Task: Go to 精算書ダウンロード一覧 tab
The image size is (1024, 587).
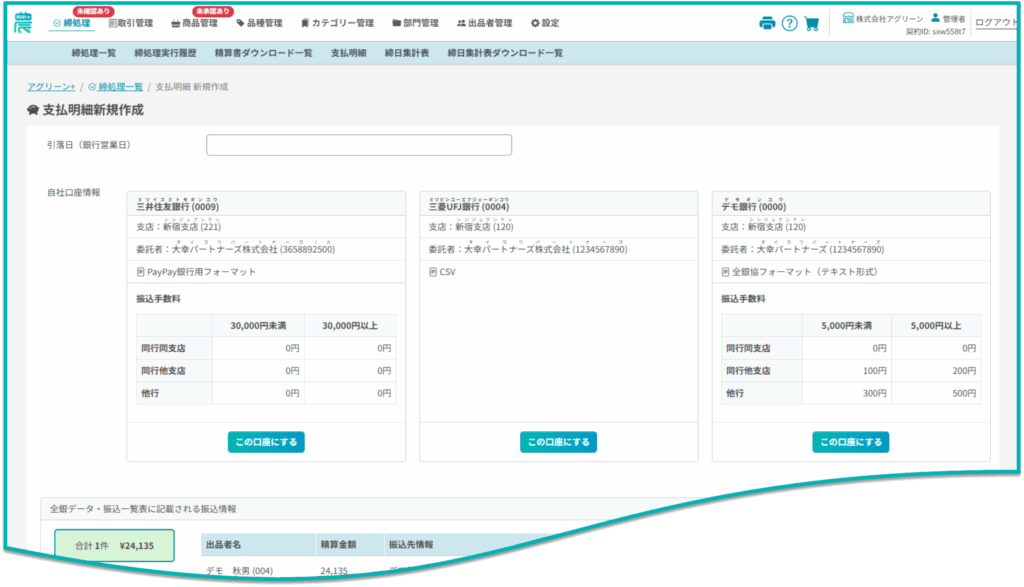Action: (x=263, y=53)
